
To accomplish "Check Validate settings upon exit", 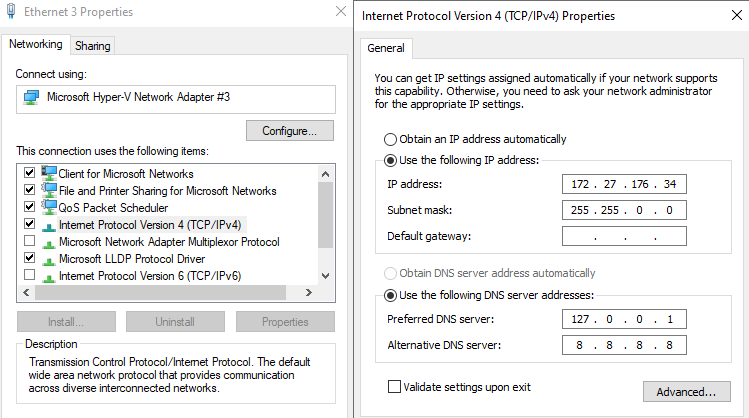I will click(393, 386).
